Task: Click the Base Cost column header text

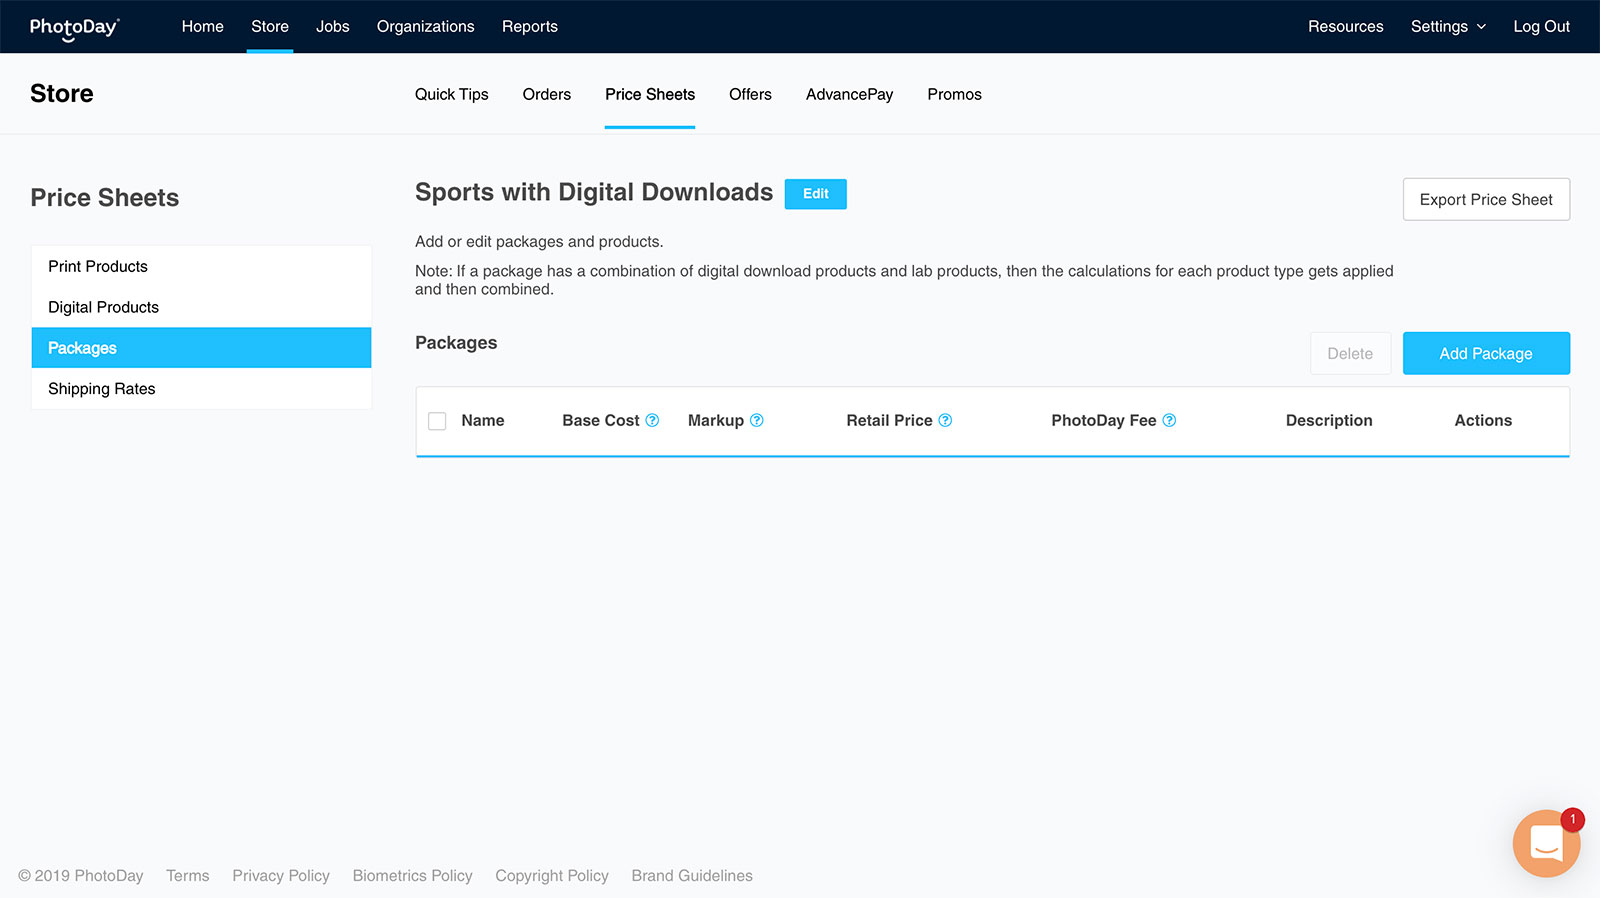Action: pos(601,421)
